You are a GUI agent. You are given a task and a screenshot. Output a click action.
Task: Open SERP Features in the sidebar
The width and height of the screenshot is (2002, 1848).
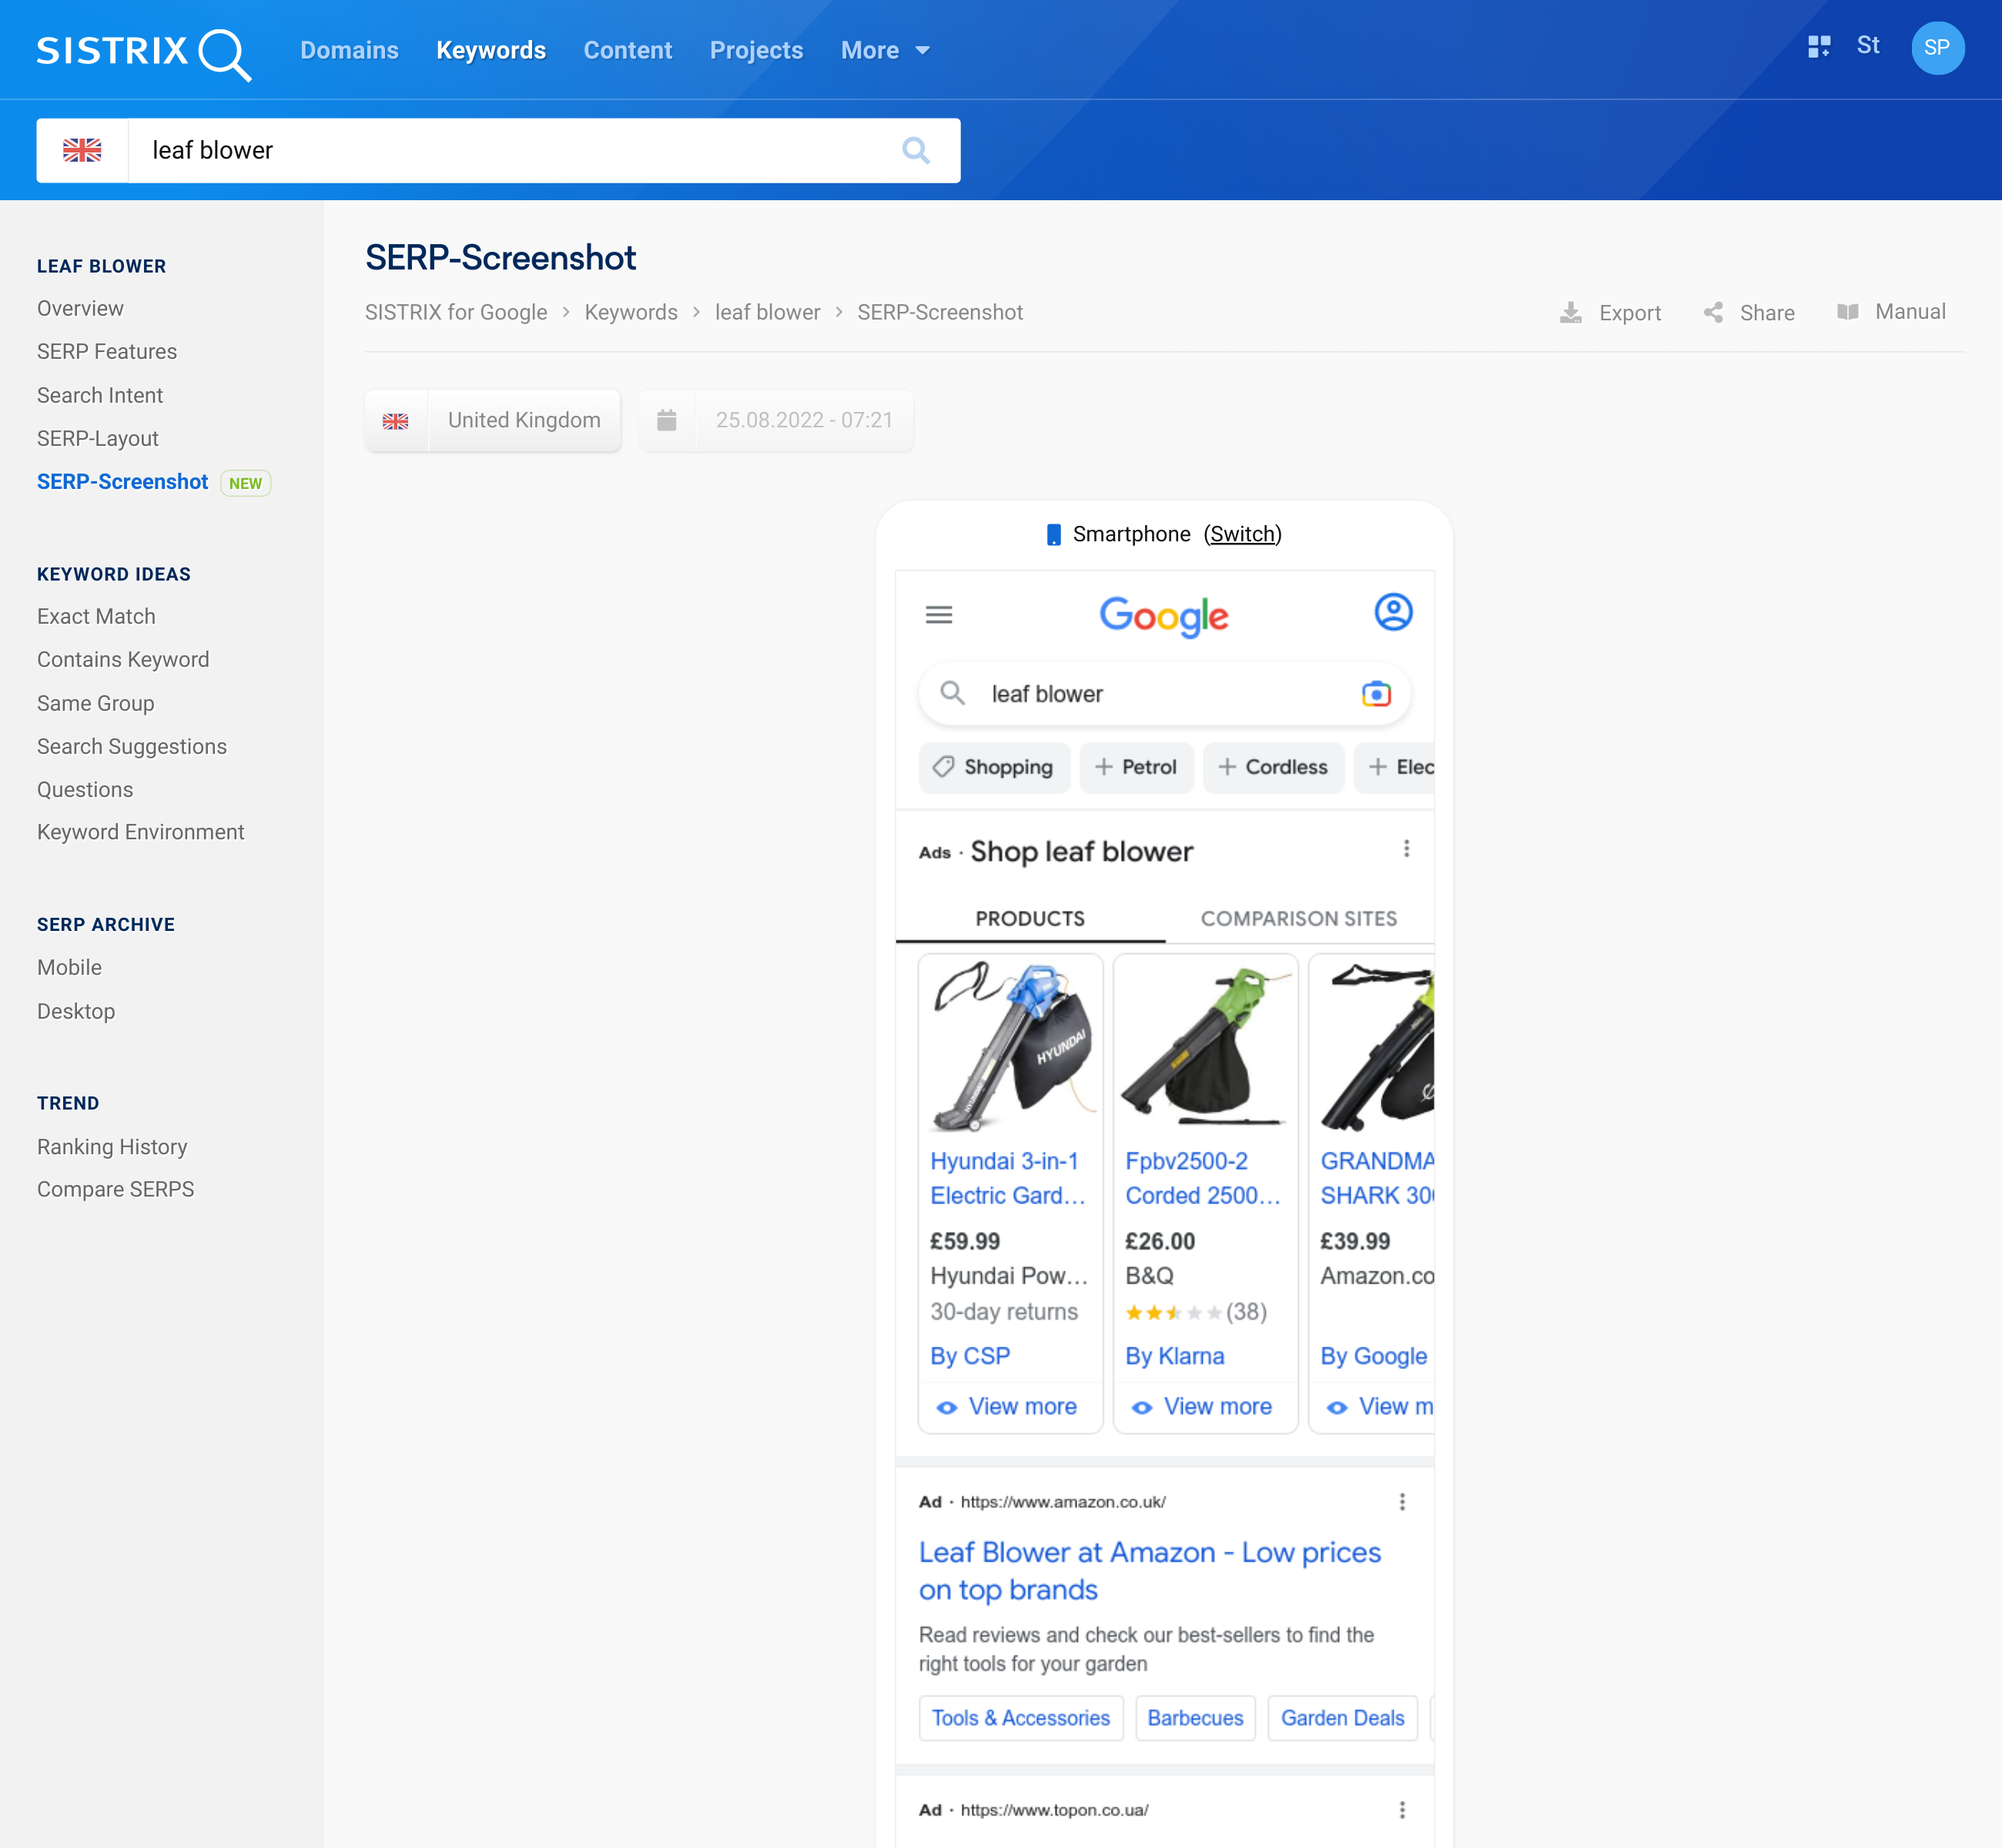tap(107, 352)
